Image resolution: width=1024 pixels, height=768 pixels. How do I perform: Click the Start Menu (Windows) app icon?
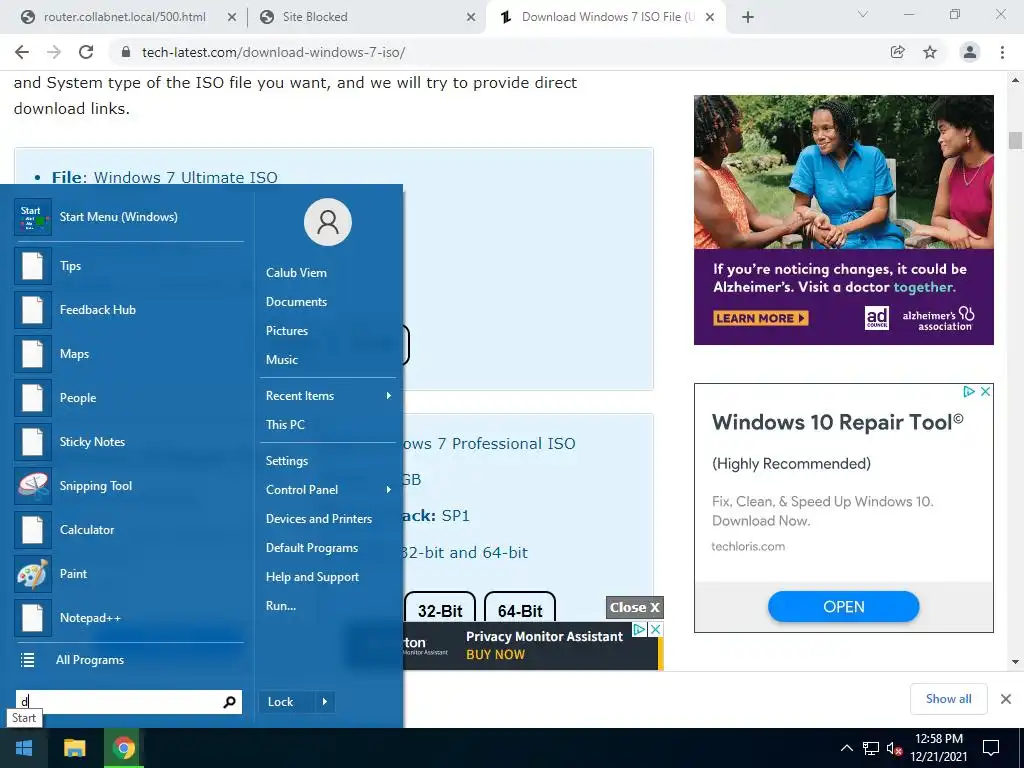tap(33, 217)
